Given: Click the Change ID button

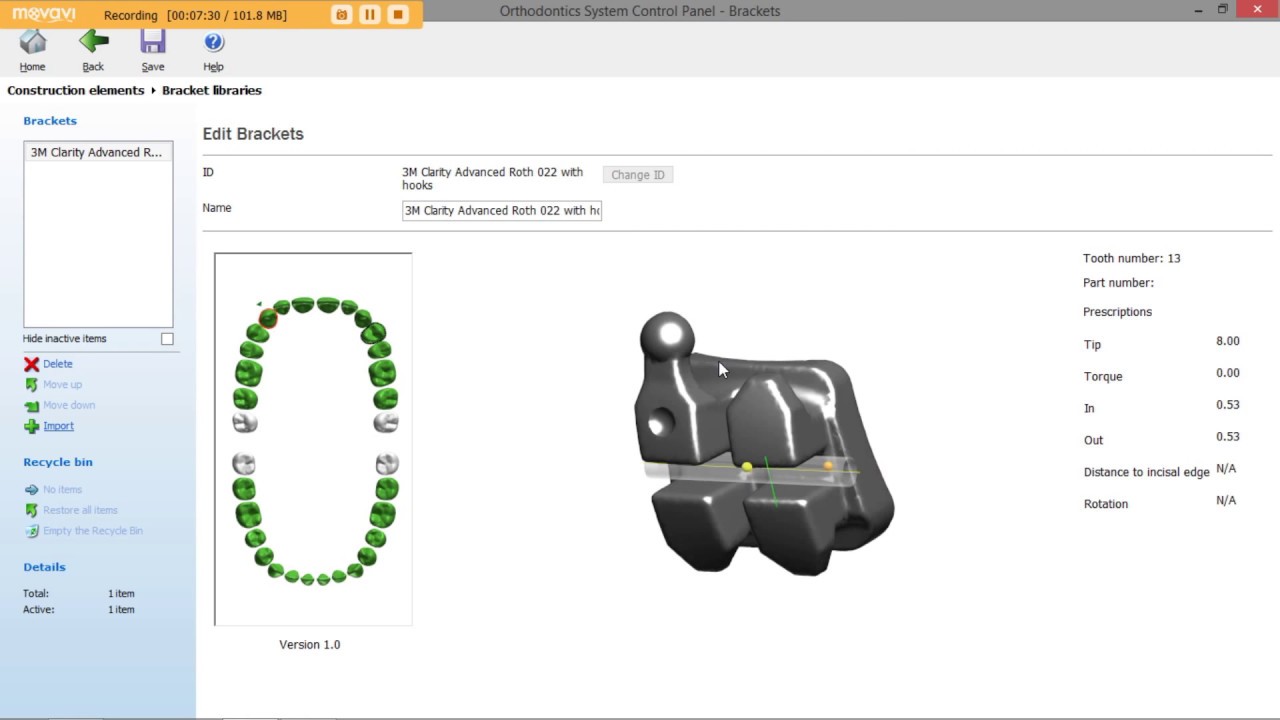Looking at the screenshot, I should 638,175.
